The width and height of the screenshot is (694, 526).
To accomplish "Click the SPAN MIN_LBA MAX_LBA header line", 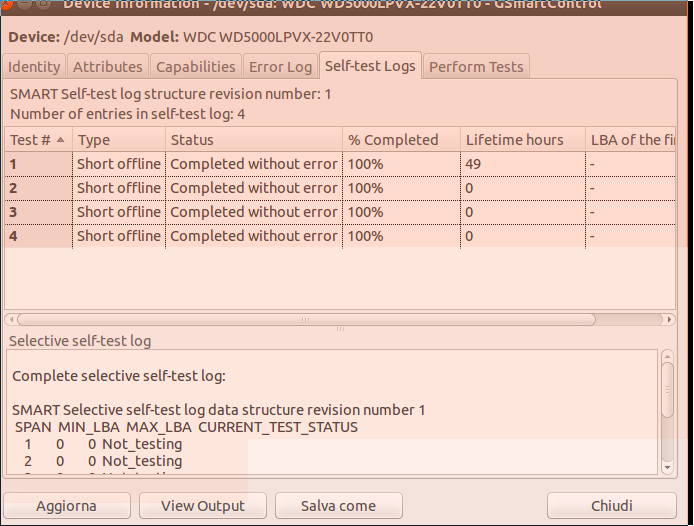I will click(x=186, y=427).
